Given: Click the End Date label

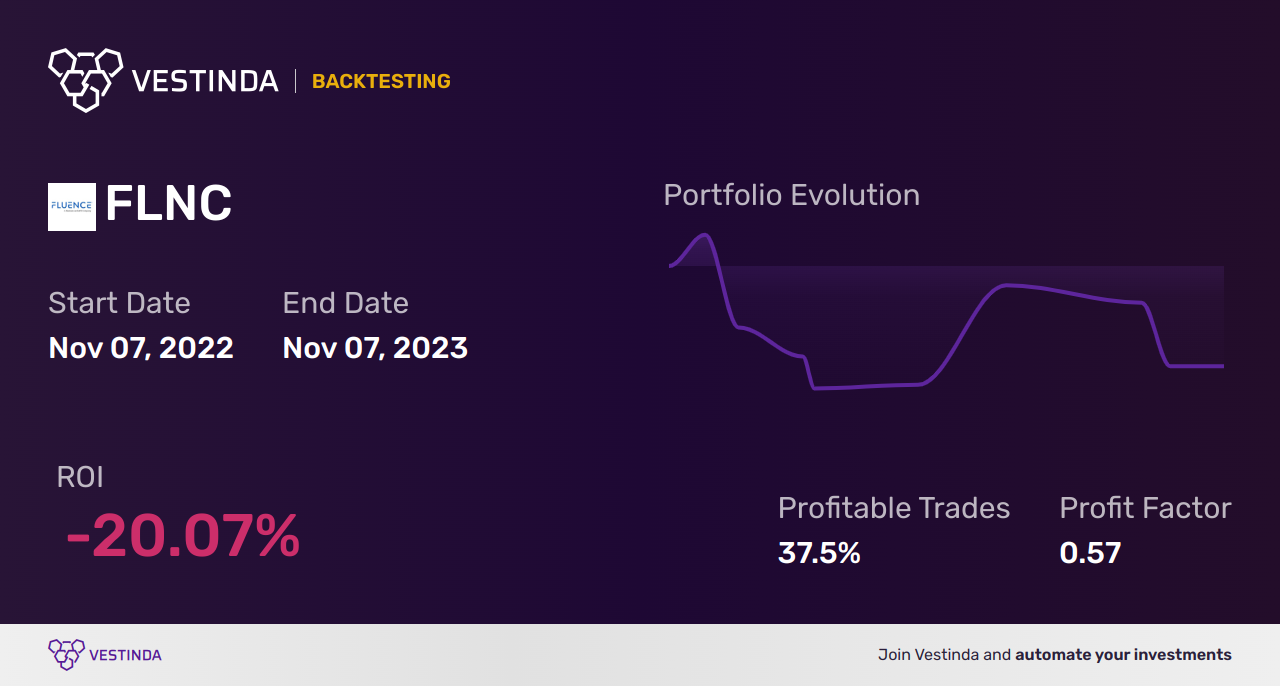Looking at the screenshot, I should click(x=345, y=303).
